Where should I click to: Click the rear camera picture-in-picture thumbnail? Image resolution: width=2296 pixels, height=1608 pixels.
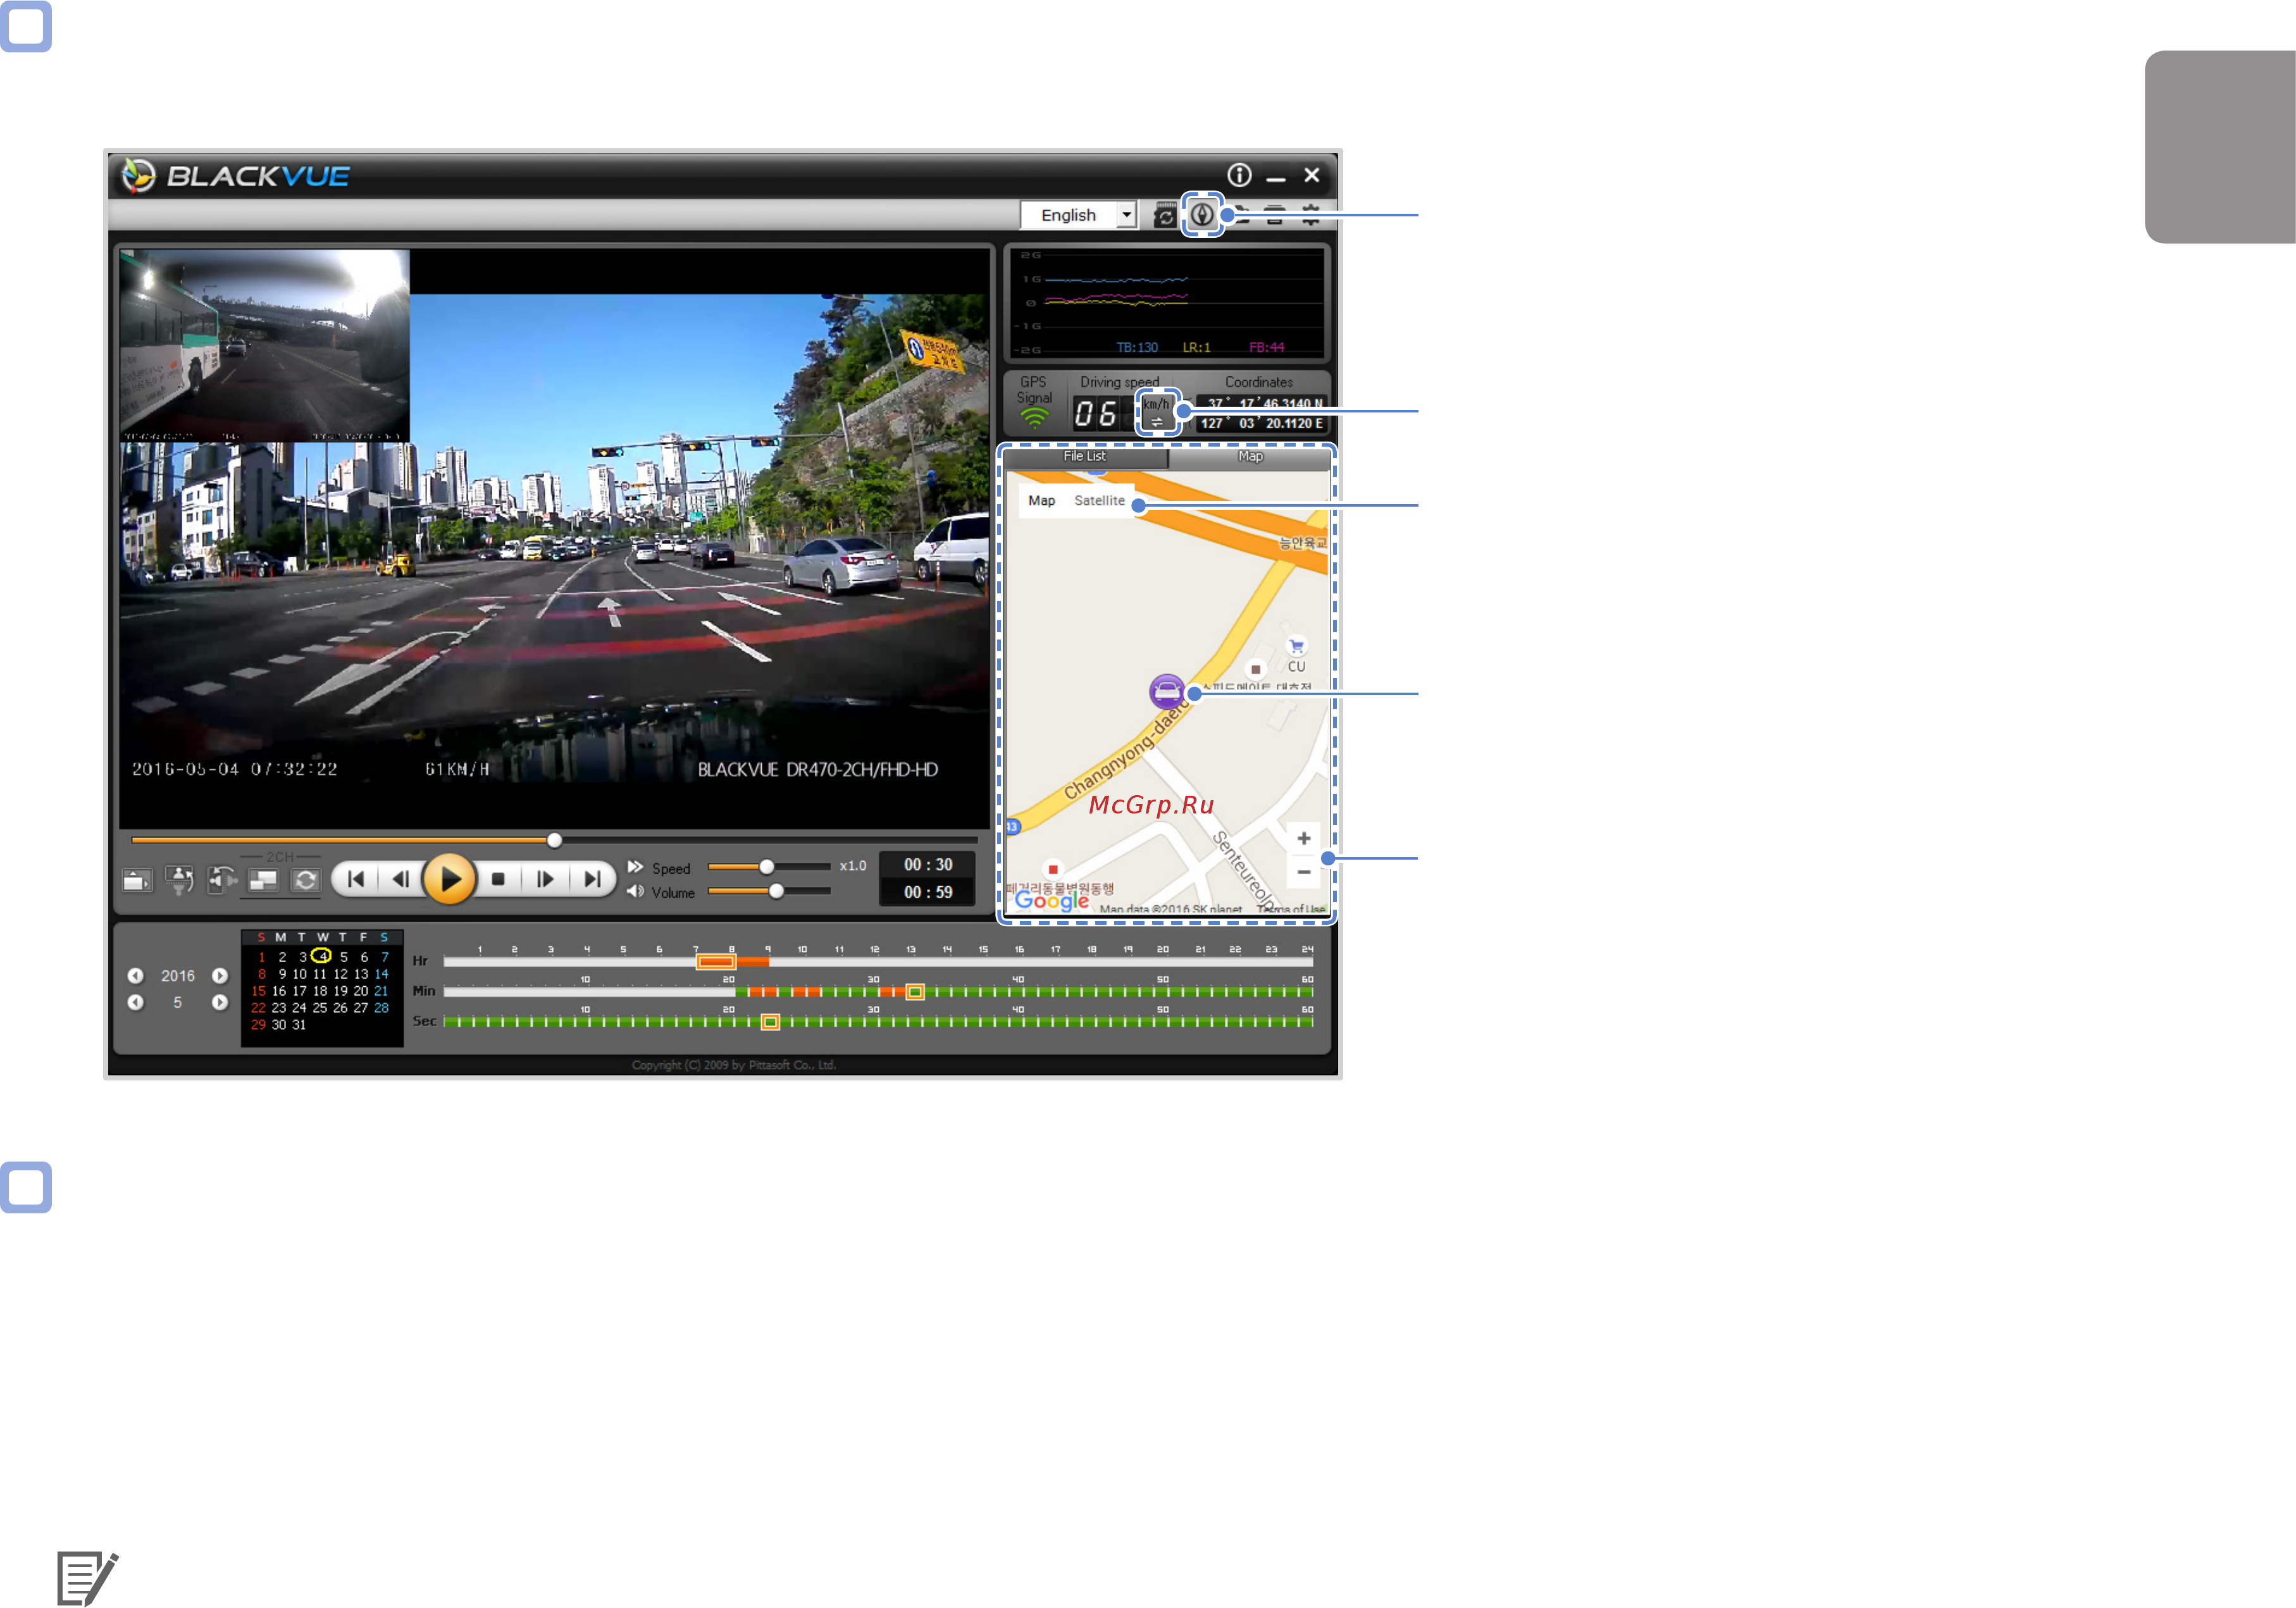pos(265,345)
